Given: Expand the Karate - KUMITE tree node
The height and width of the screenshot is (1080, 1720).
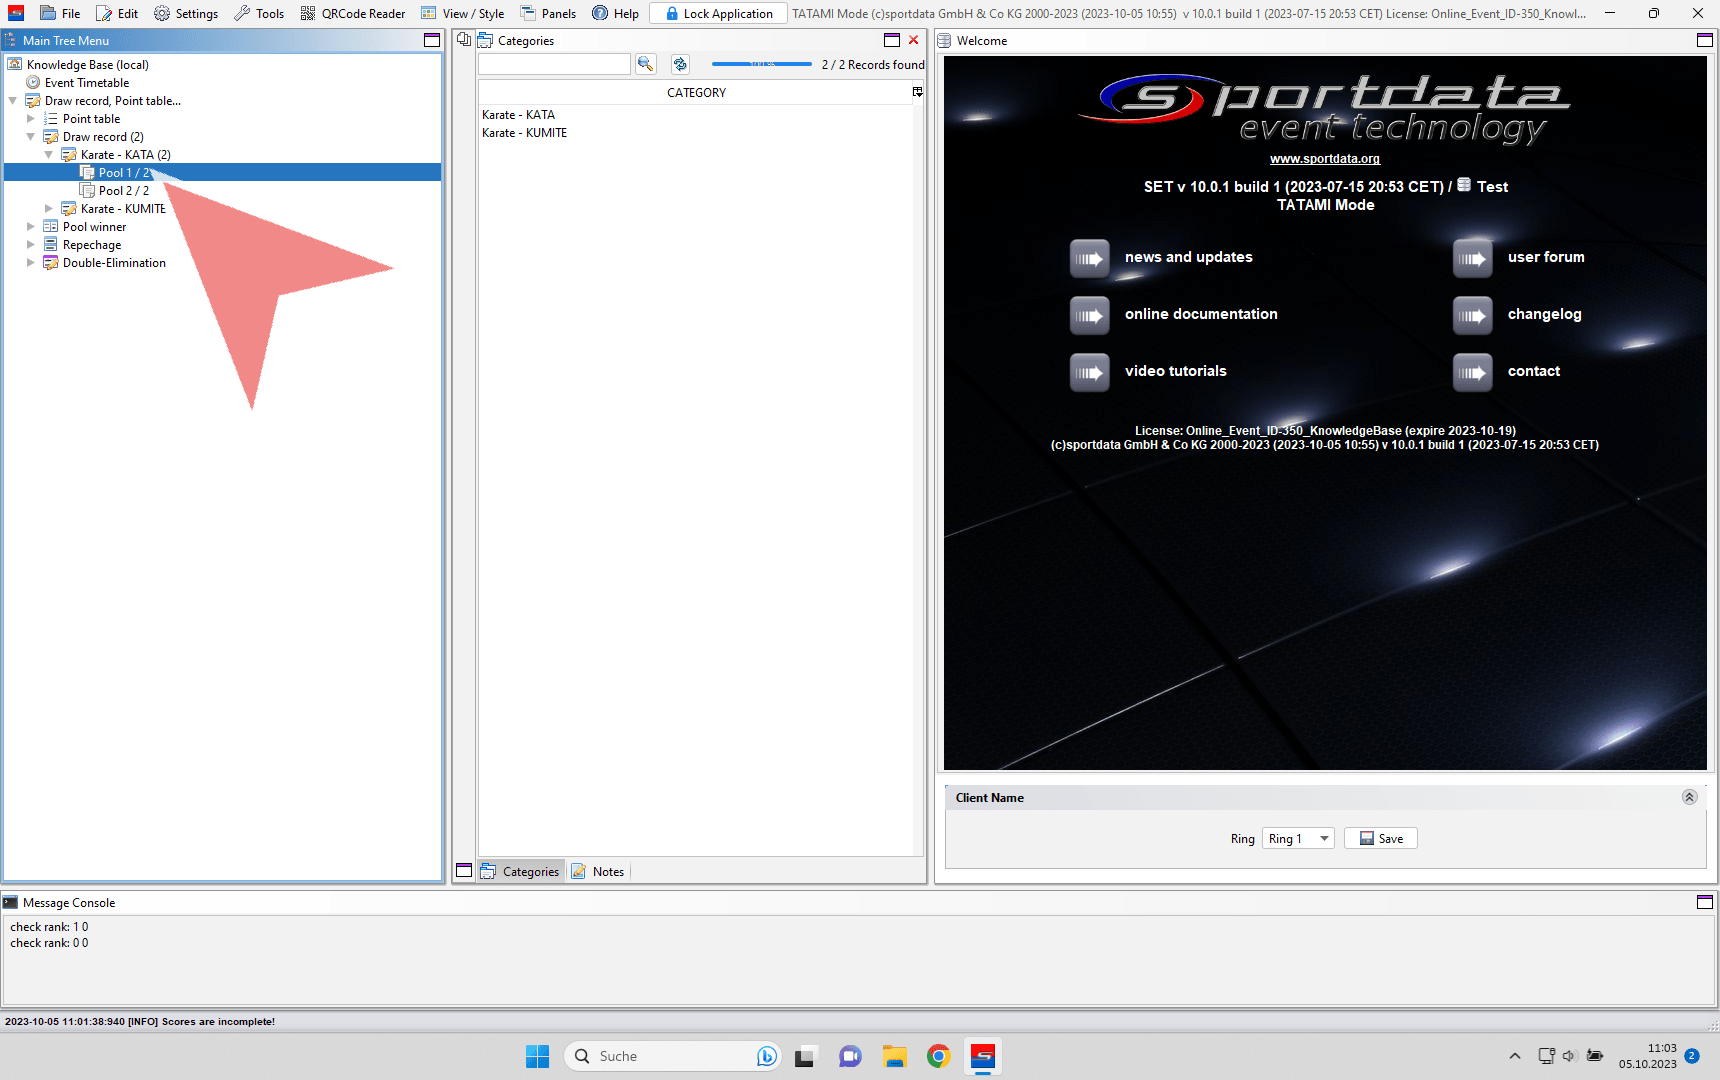Looking at the screenshot, I should coord(49,209).
